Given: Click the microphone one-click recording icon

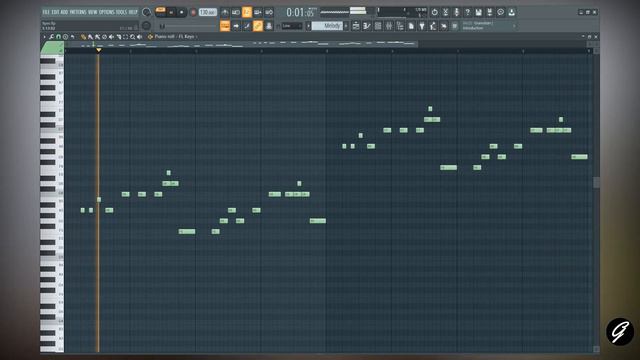Looking at the screenshot, I should pos(457,12).
